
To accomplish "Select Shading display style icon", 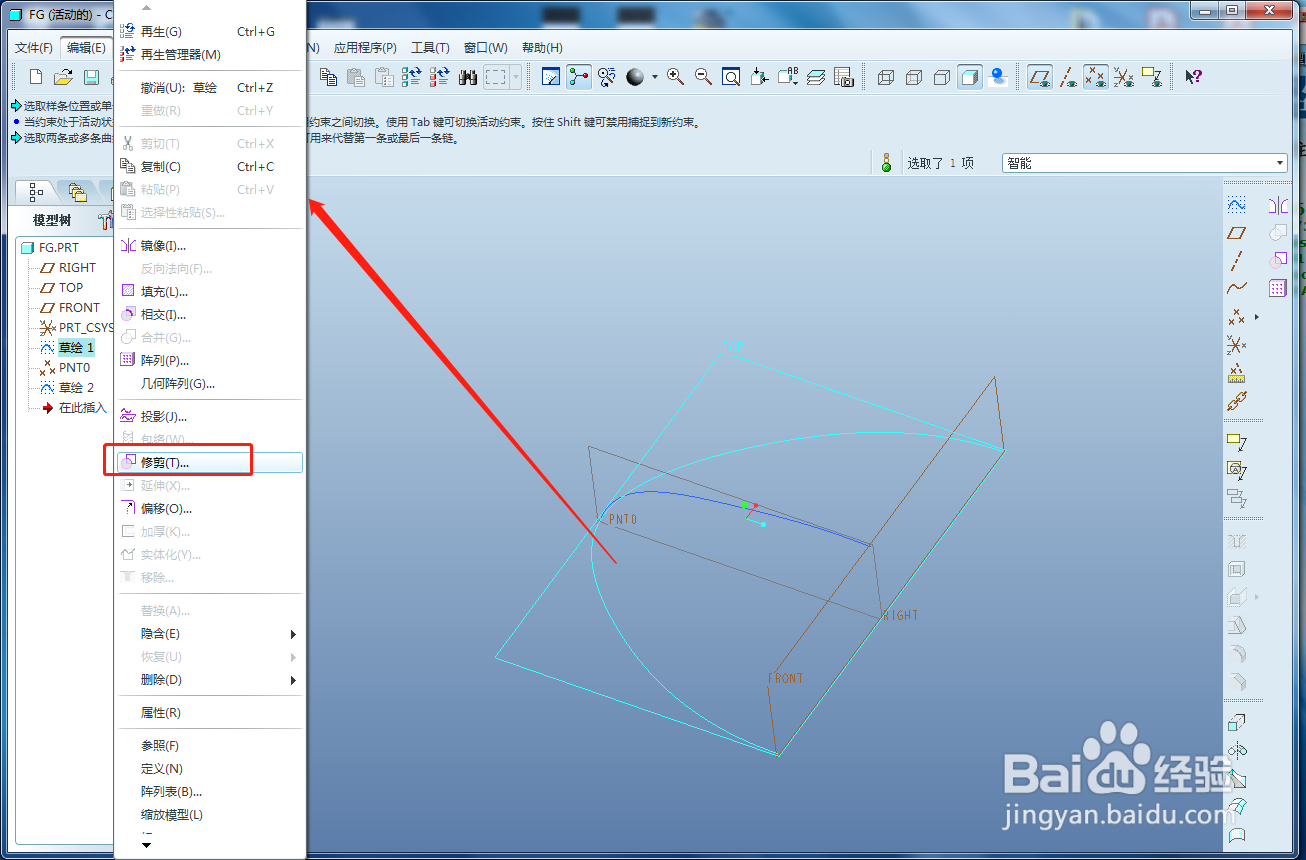I will click(969, 77).
